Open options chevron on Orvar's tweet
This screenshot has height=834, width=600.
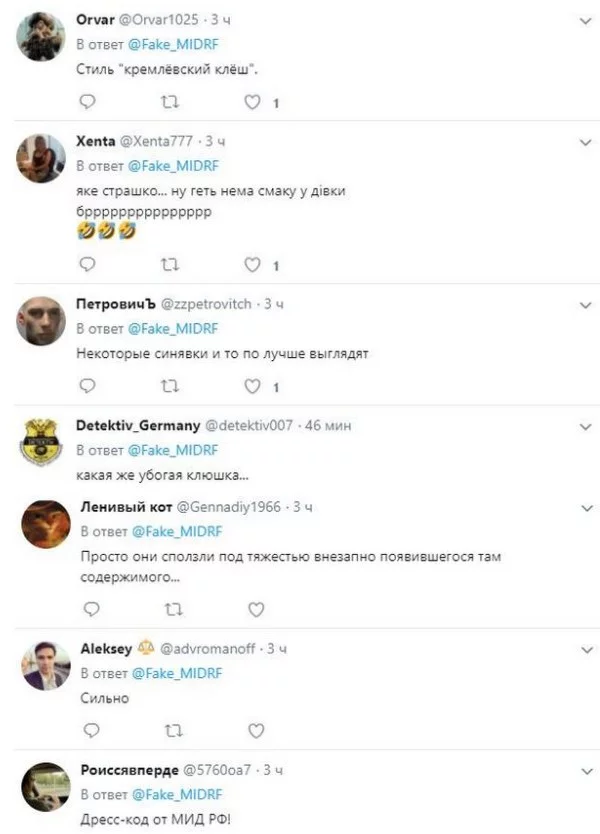tap(585, 19)
